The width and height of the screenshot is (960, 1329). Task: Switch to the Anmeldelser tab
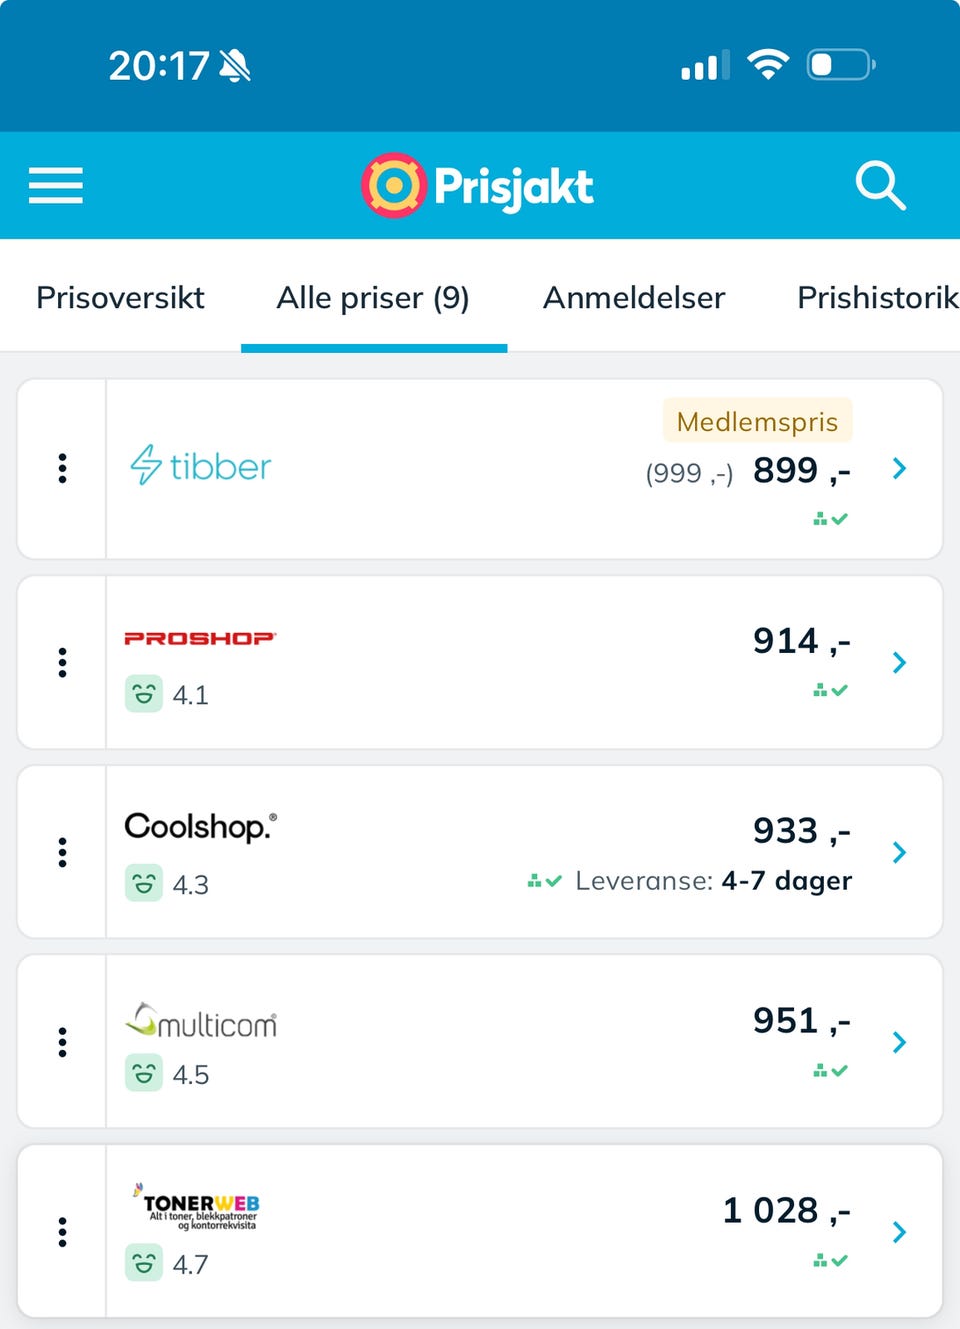[634, 298]
